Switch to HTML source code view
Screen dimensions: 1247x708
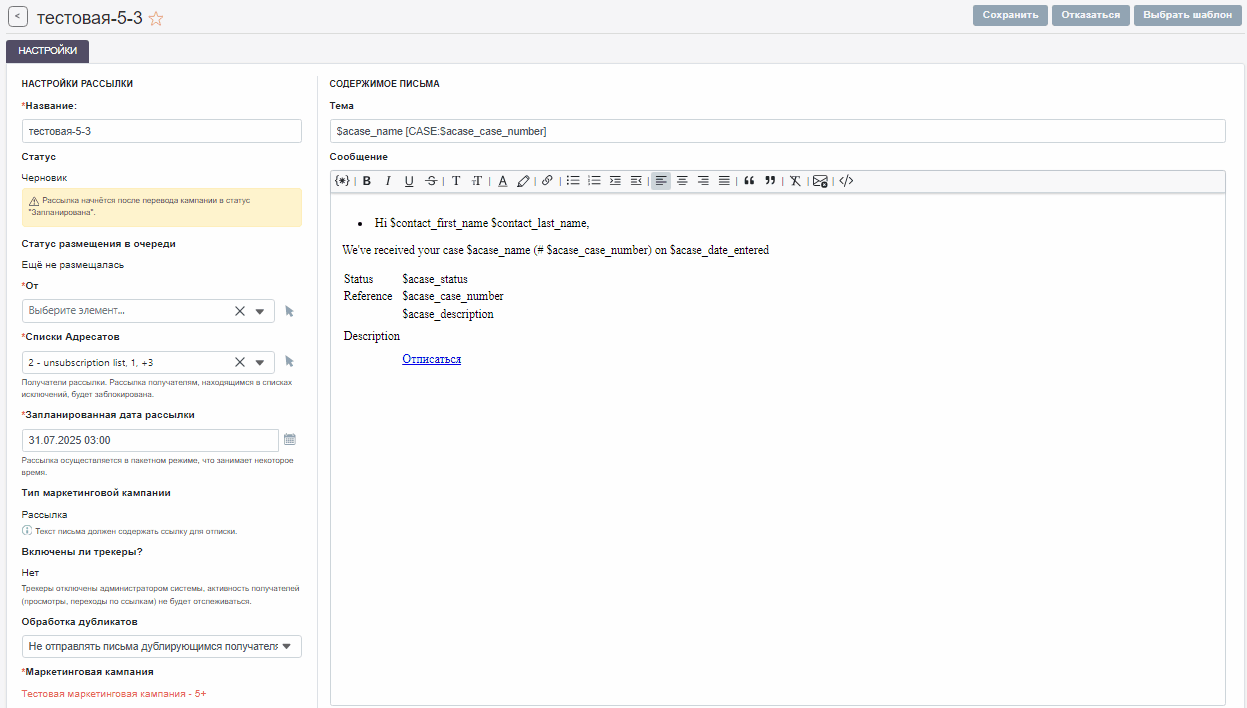[846, 181]
